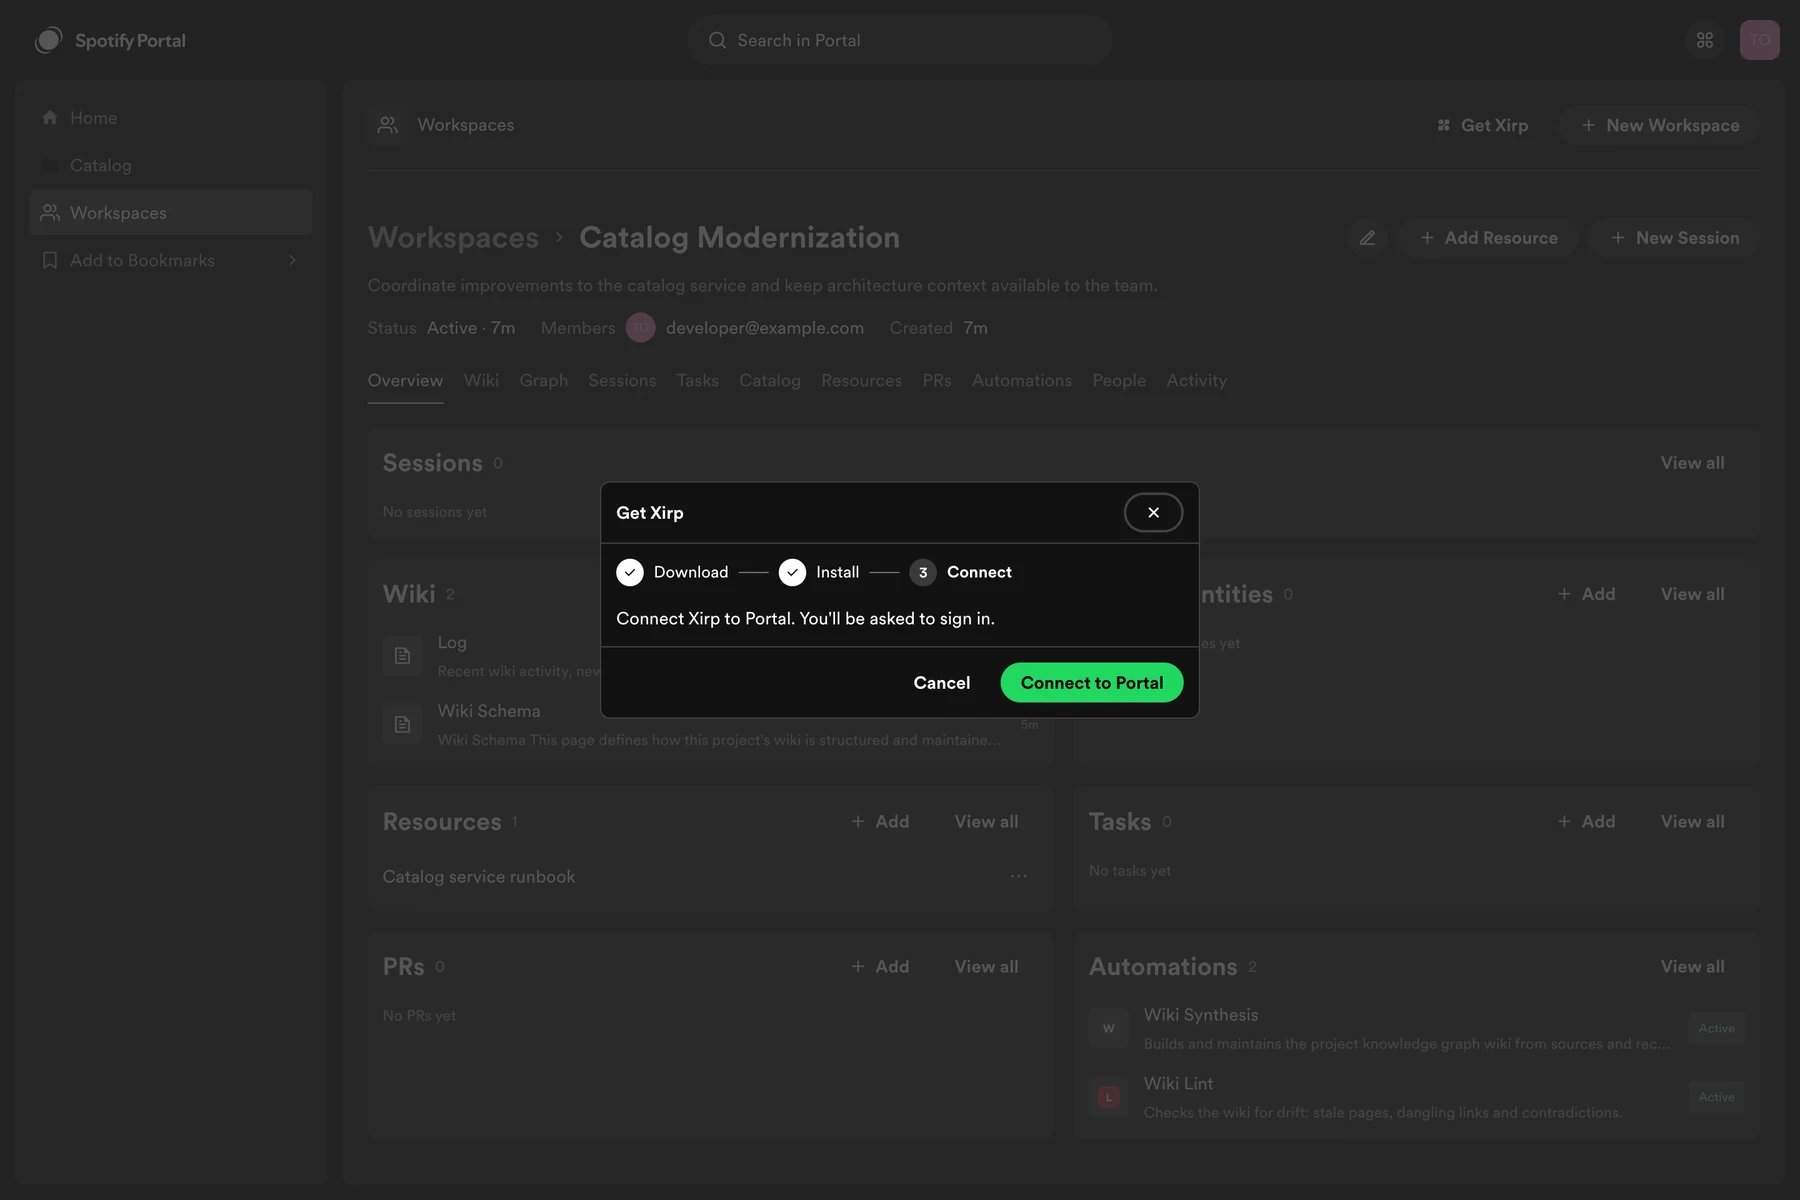
Task: Switch to the Sessions tab
Action: pos(622,381)
